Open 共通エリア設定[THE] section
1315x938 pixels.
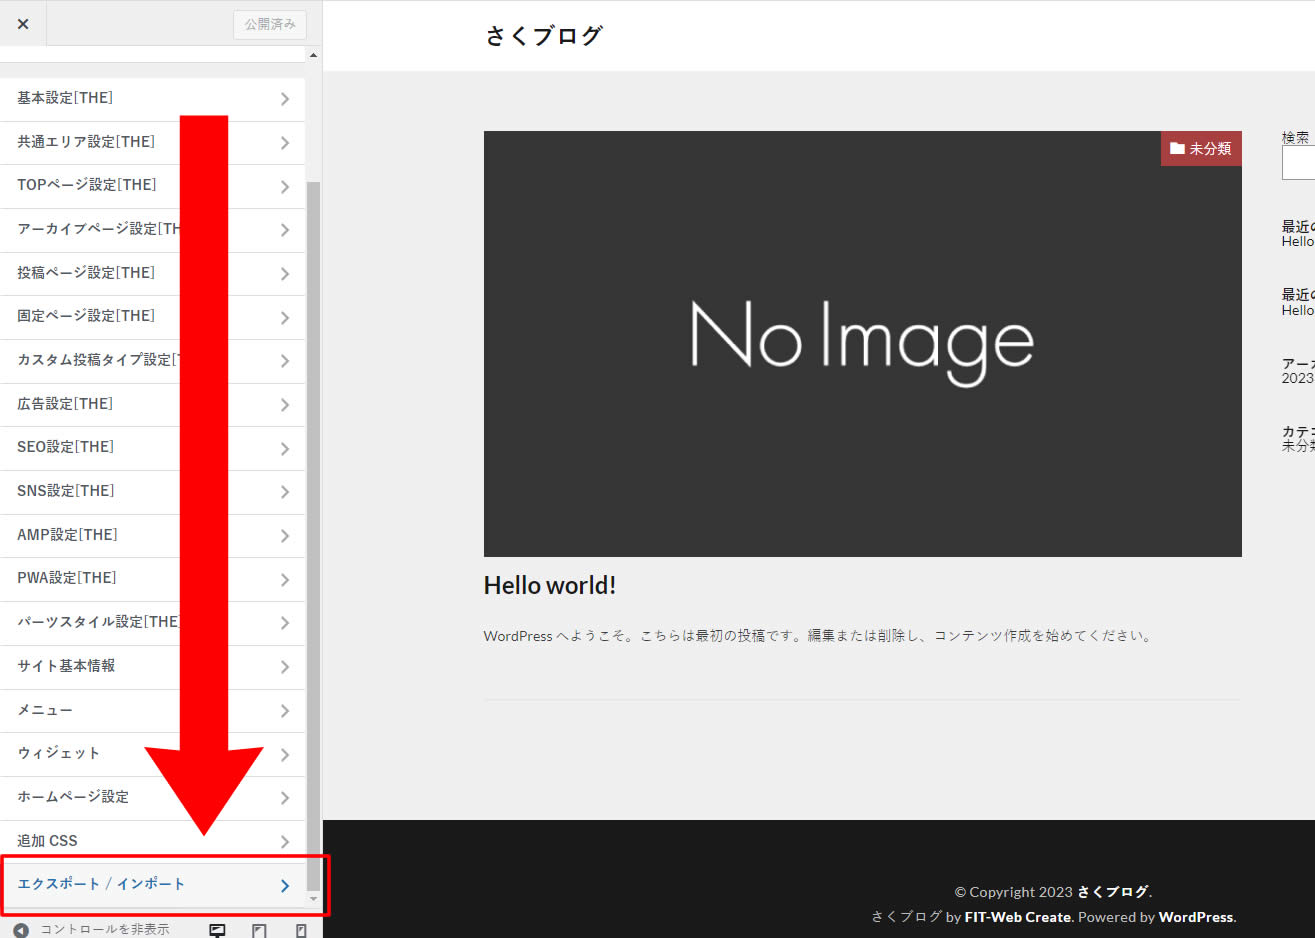(152, 142)
